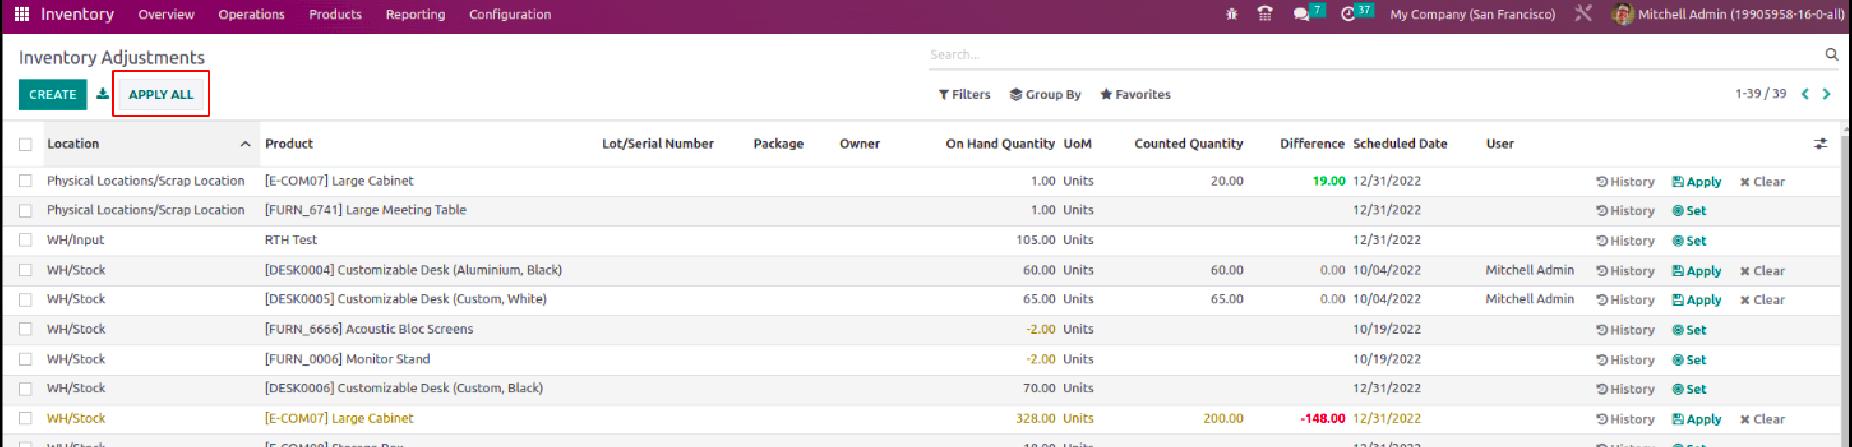This screenshot has width=1852, height=447.
Task: Open the apps grid menu icon
Action: (22, 14)
